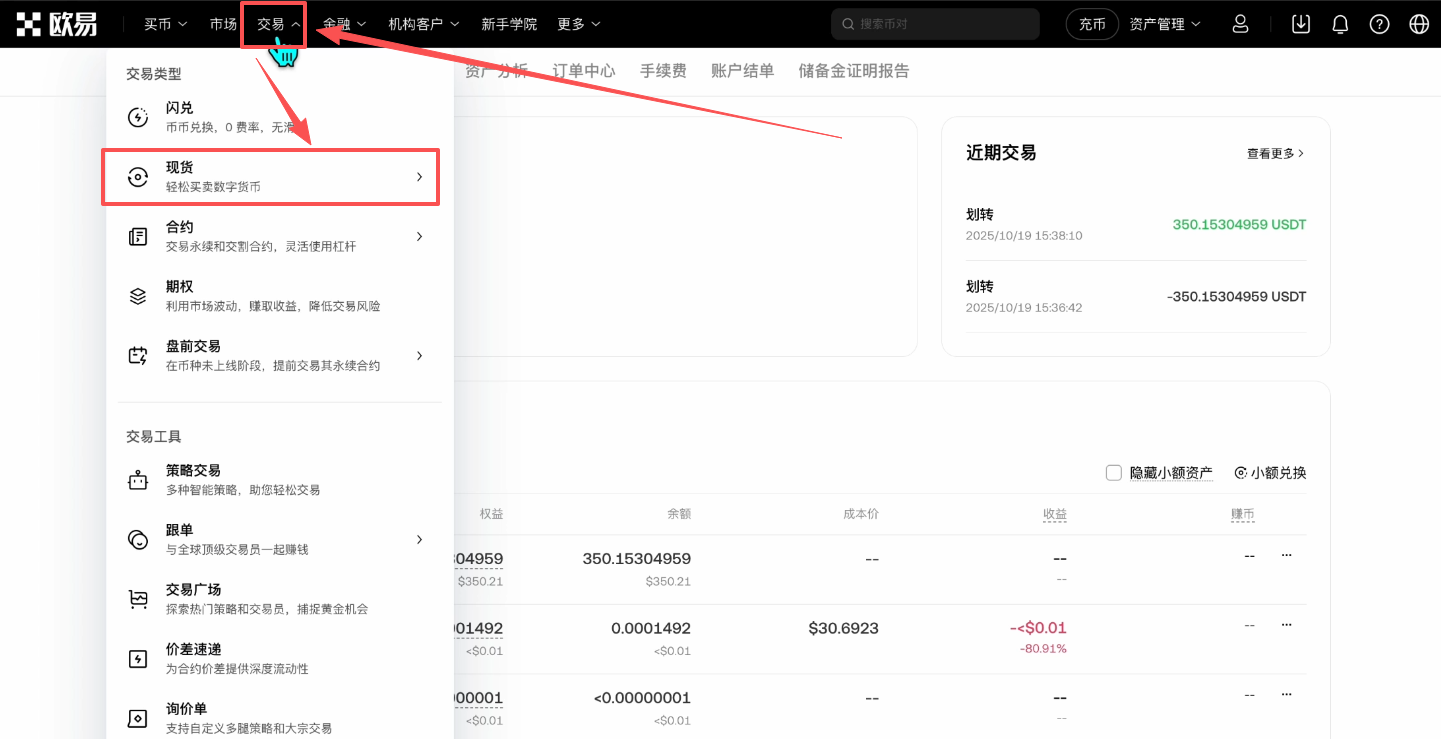Select the 策略交易 strategy trading icon

pos(137,478)
